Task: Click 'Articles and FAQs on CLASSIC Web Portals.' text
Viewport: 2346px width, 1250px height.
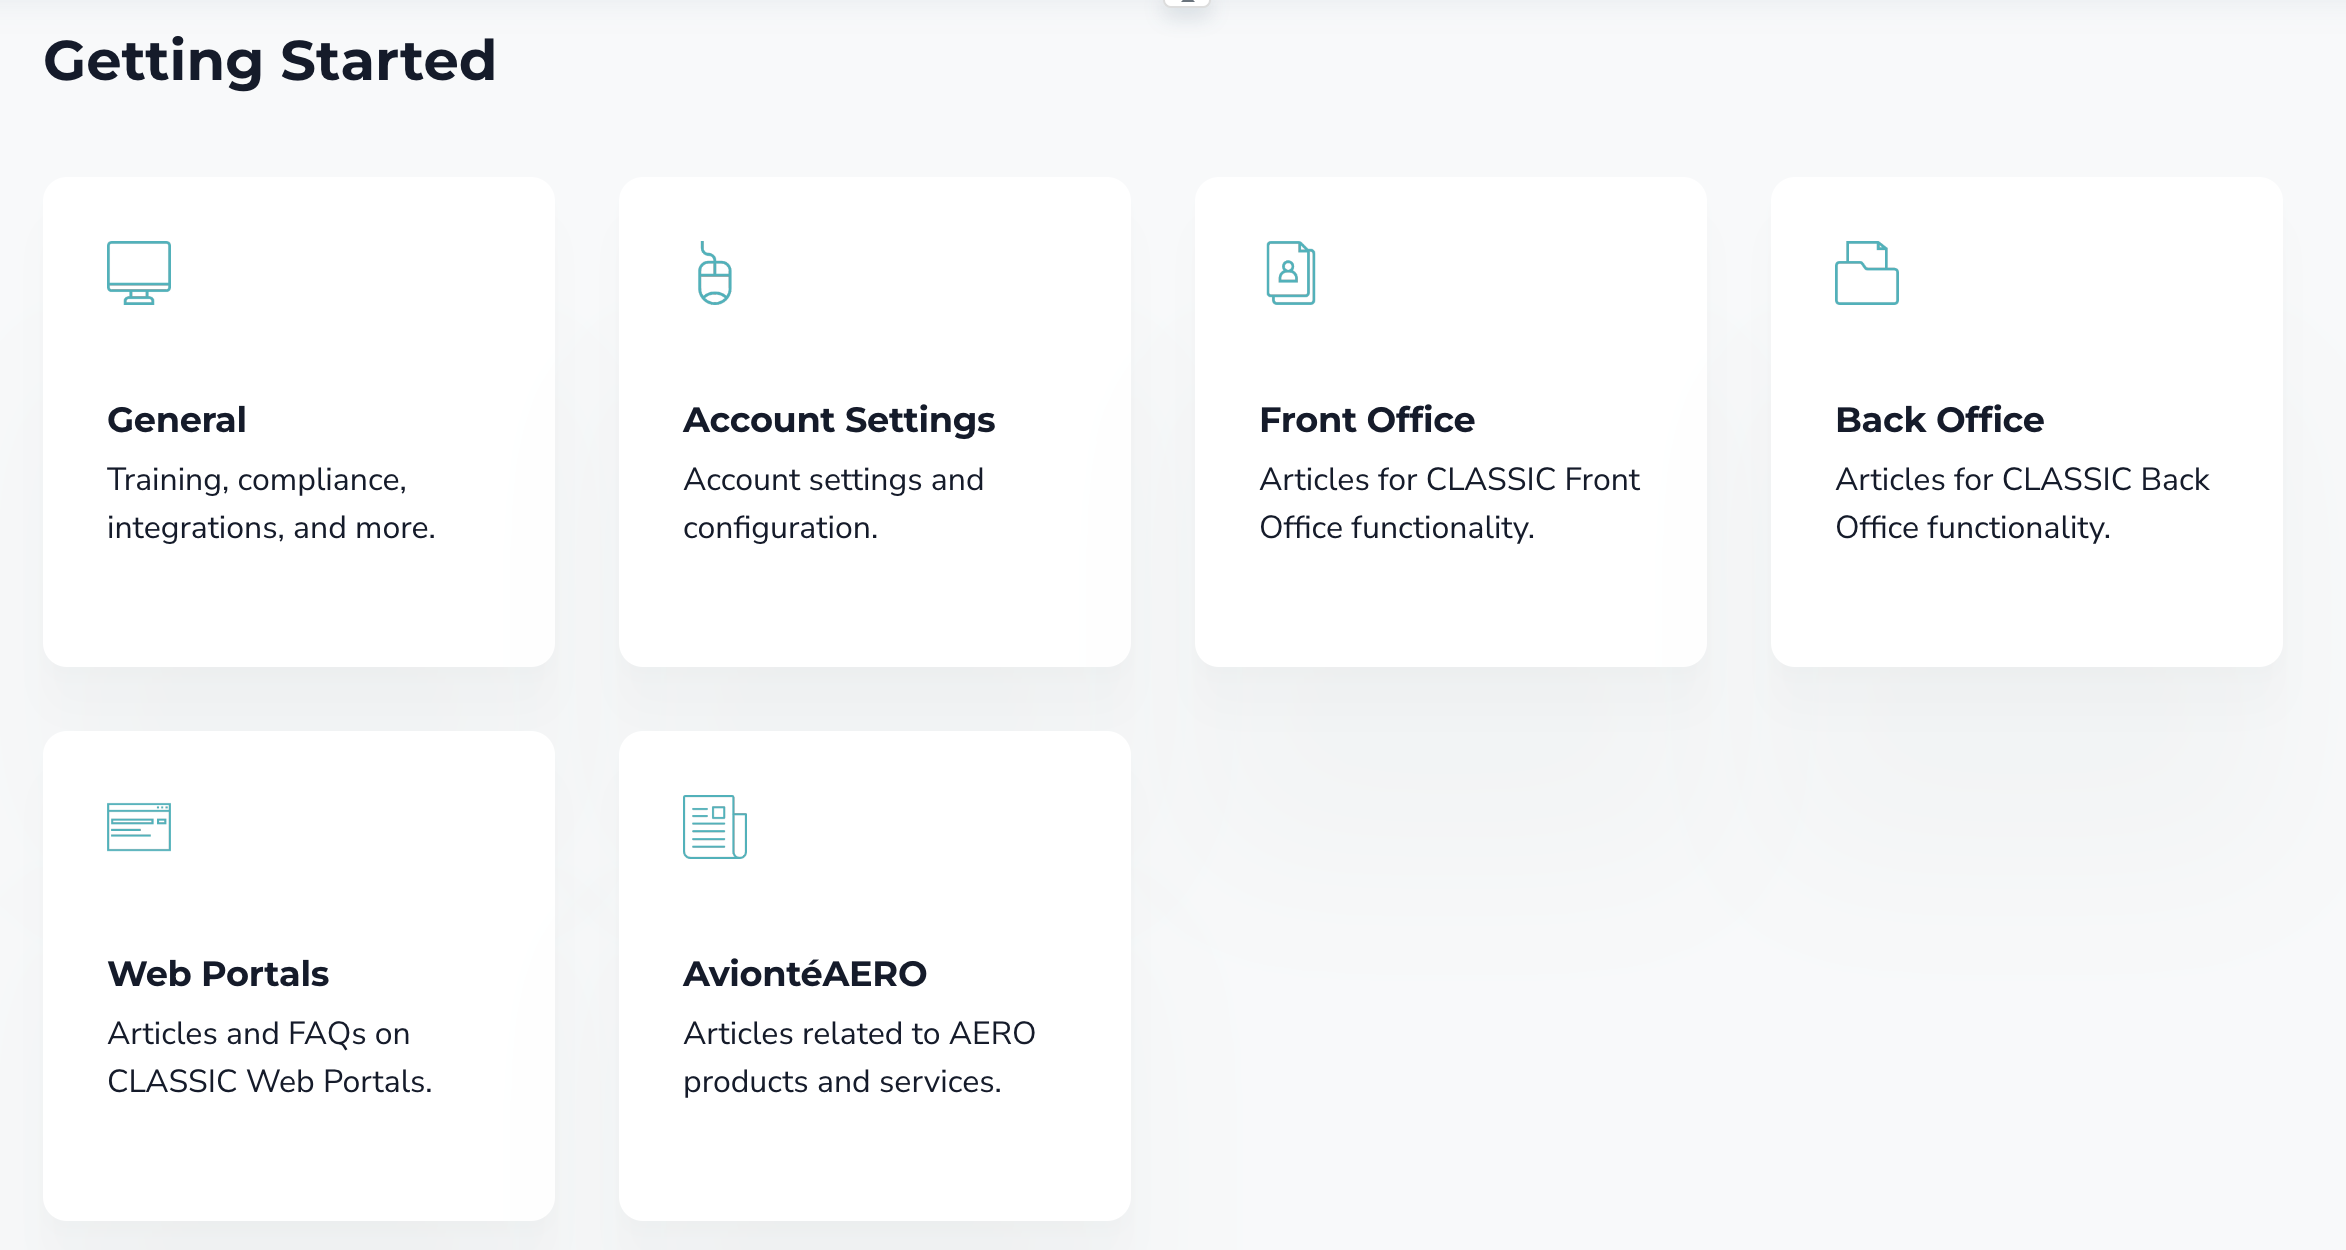Action: [270, 1057]
